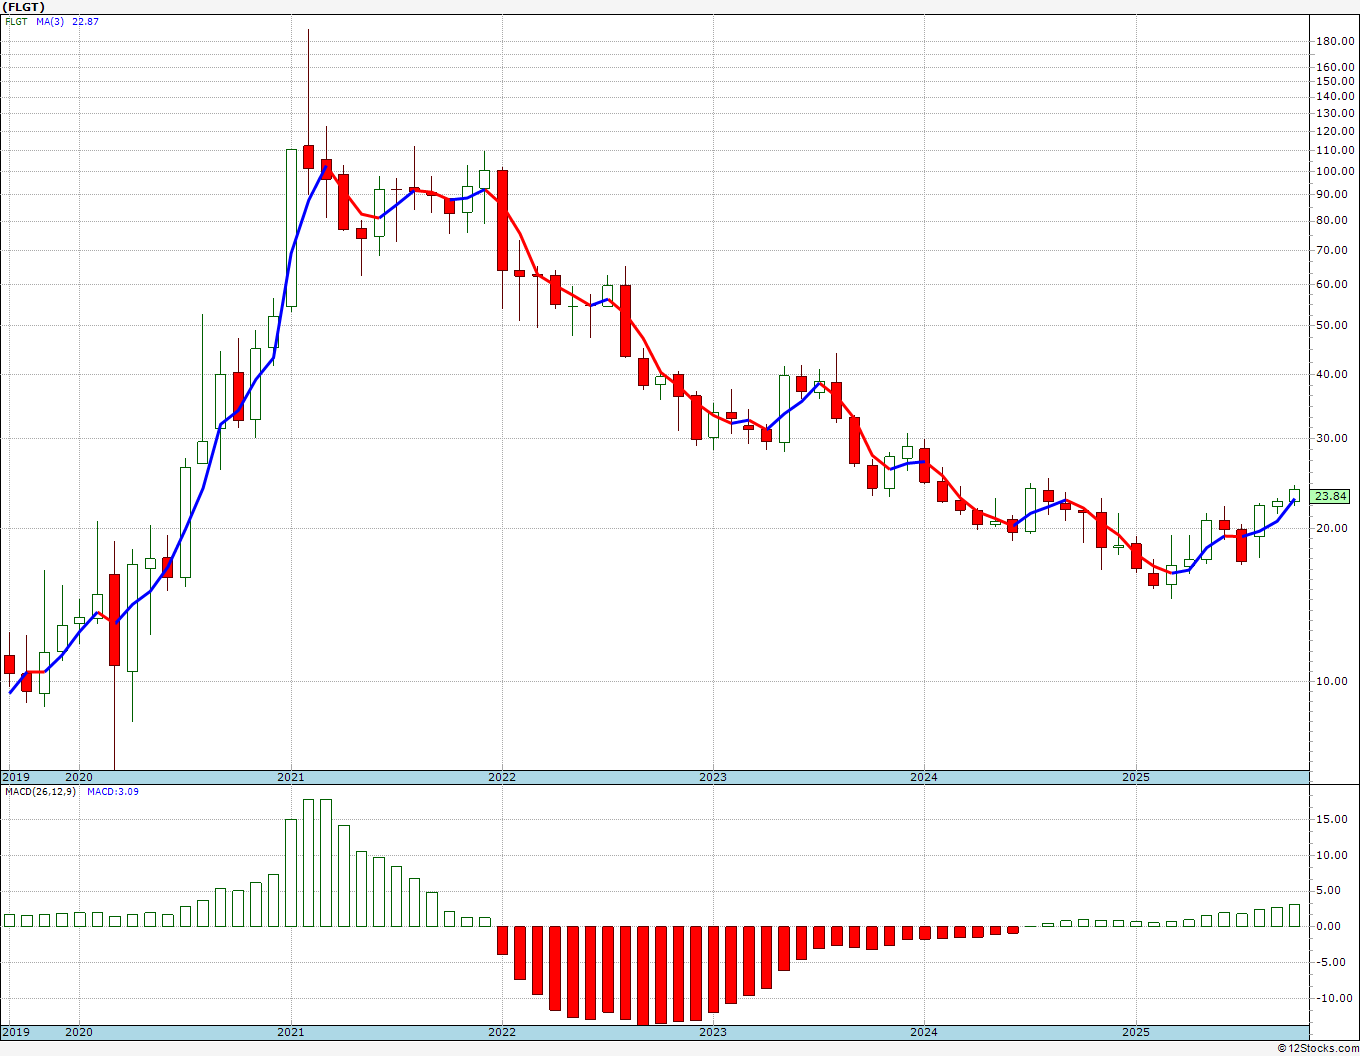The width and height of the screenshot is (1360, 1056).
Task: Click the 100.00 price axis label
Action: click(x=1336, y=171)
